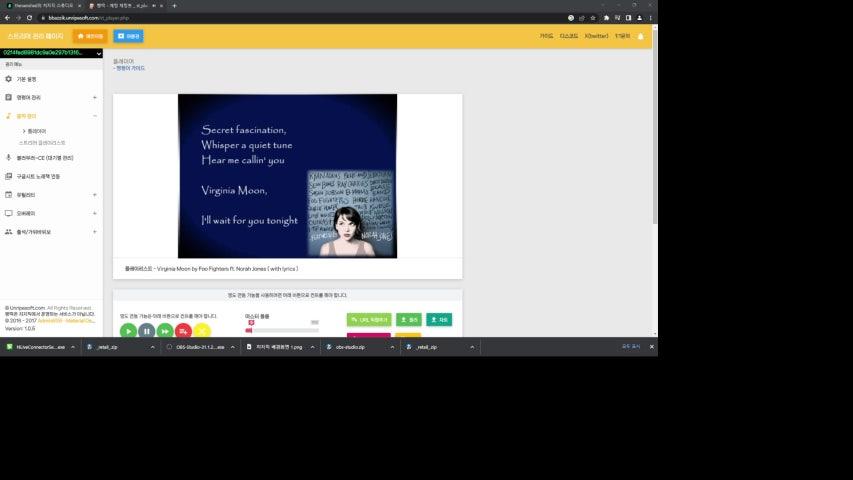
Task: Open the X(twitter) header link
Action: pos(596,36)
